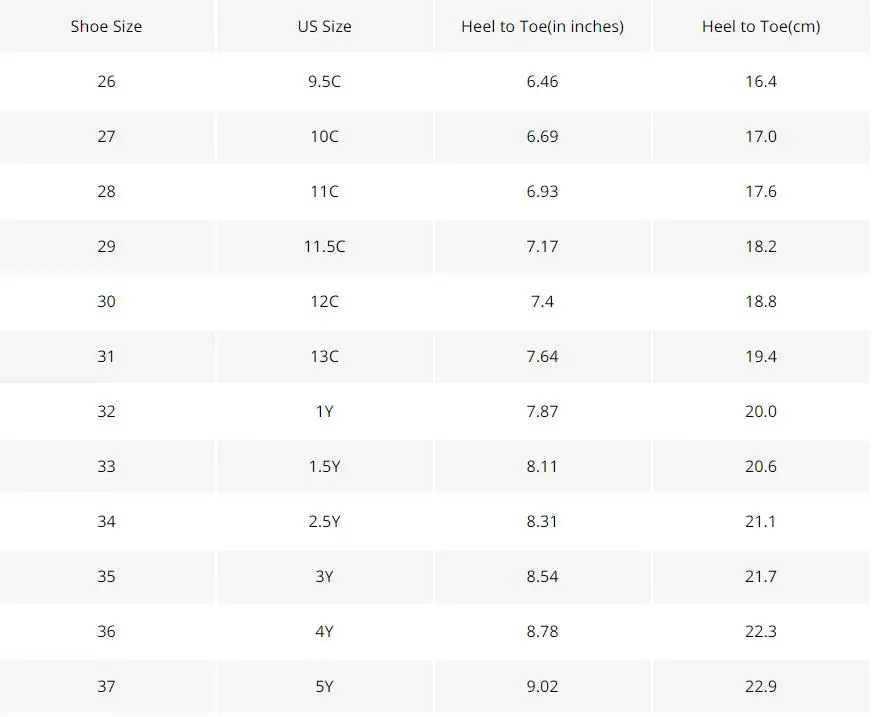The height and width of the screenshot is (717, 872).
Task: Click shoe size 30 cell
Action: [x=106, y=301]
